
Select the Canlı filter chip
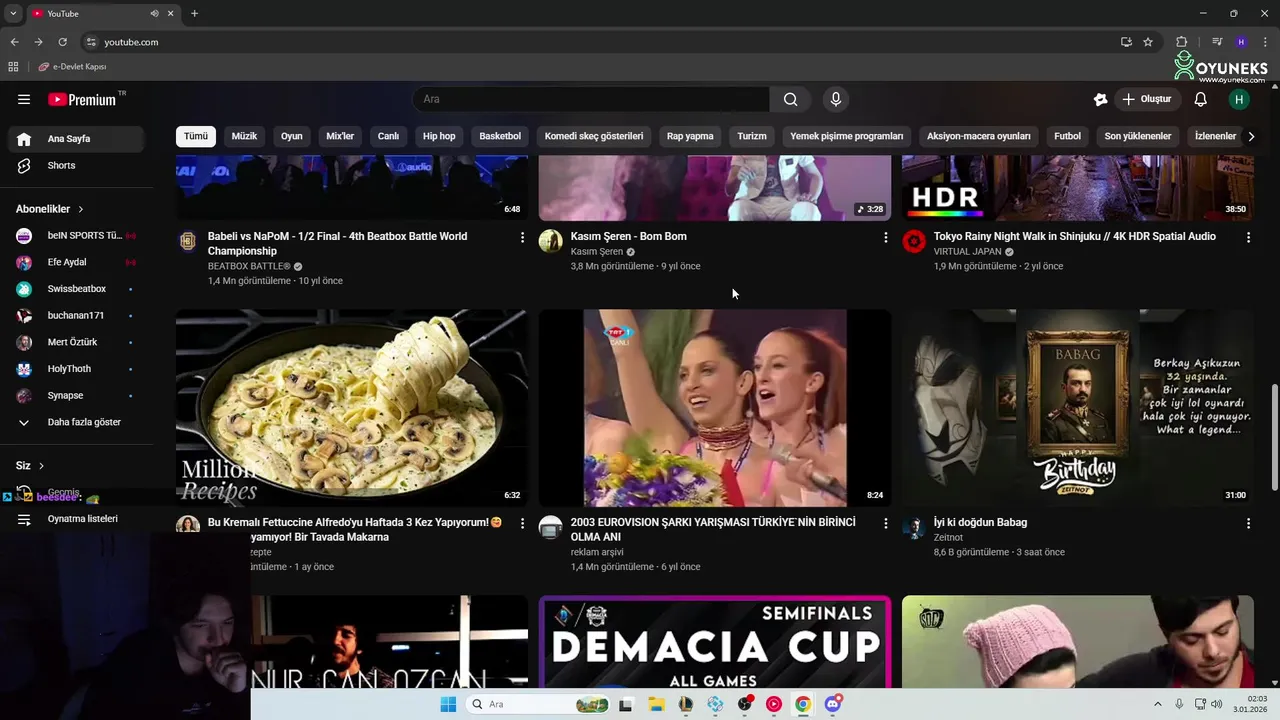(x=388, y=136)
